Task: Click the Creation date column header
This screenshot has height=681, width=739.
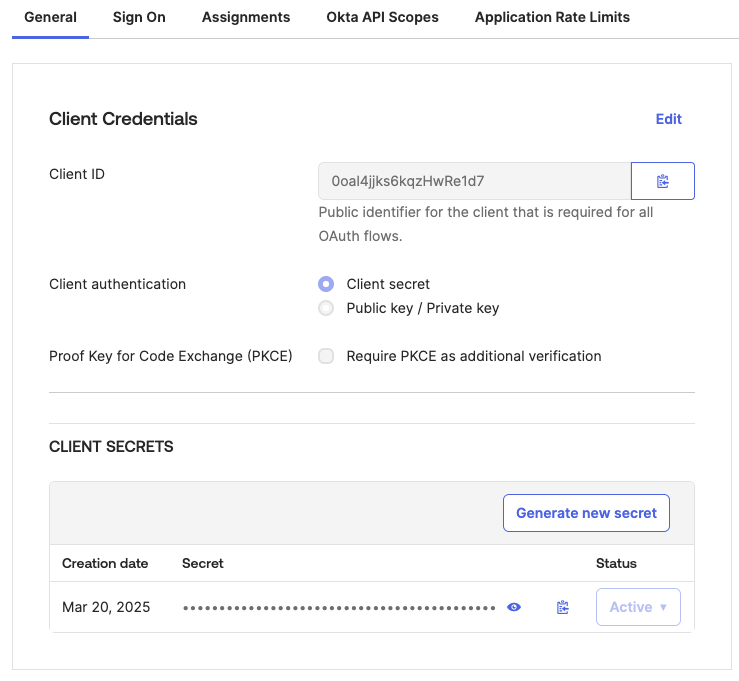Action: point(105,563)
